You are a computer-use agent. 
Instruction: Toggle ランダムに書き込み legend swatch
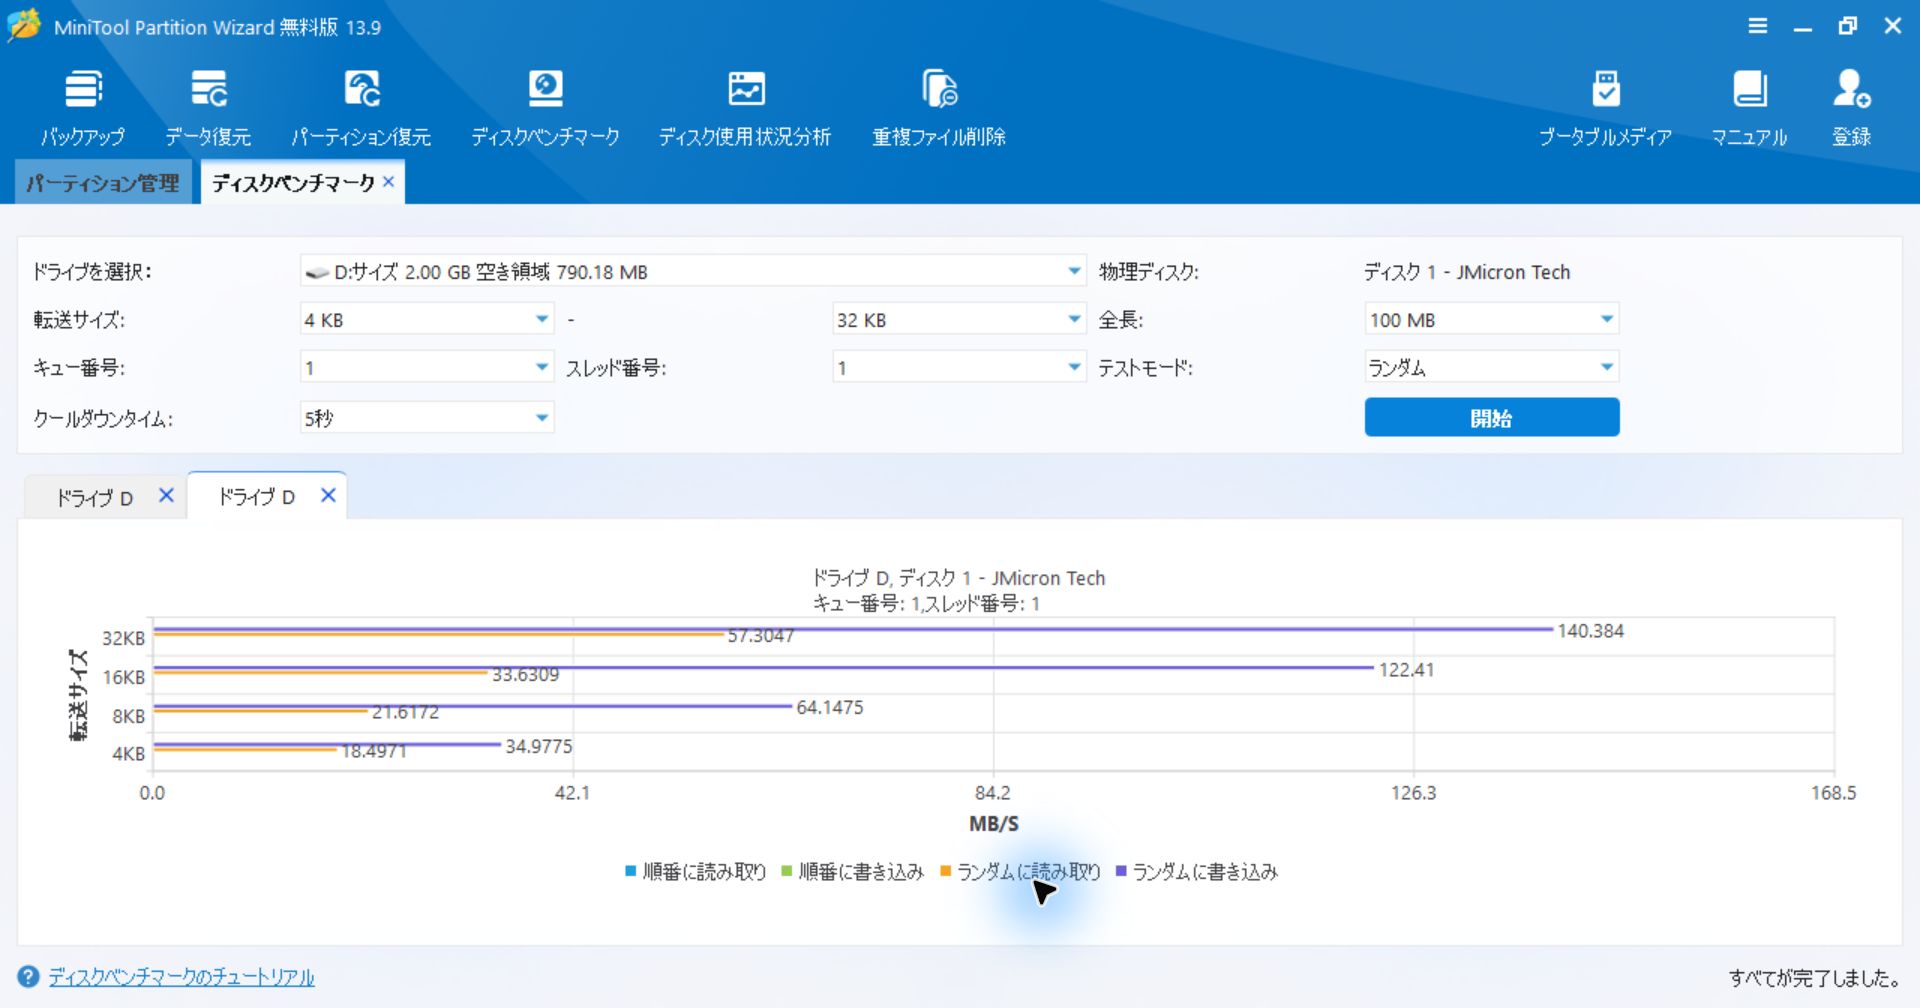1121,872
